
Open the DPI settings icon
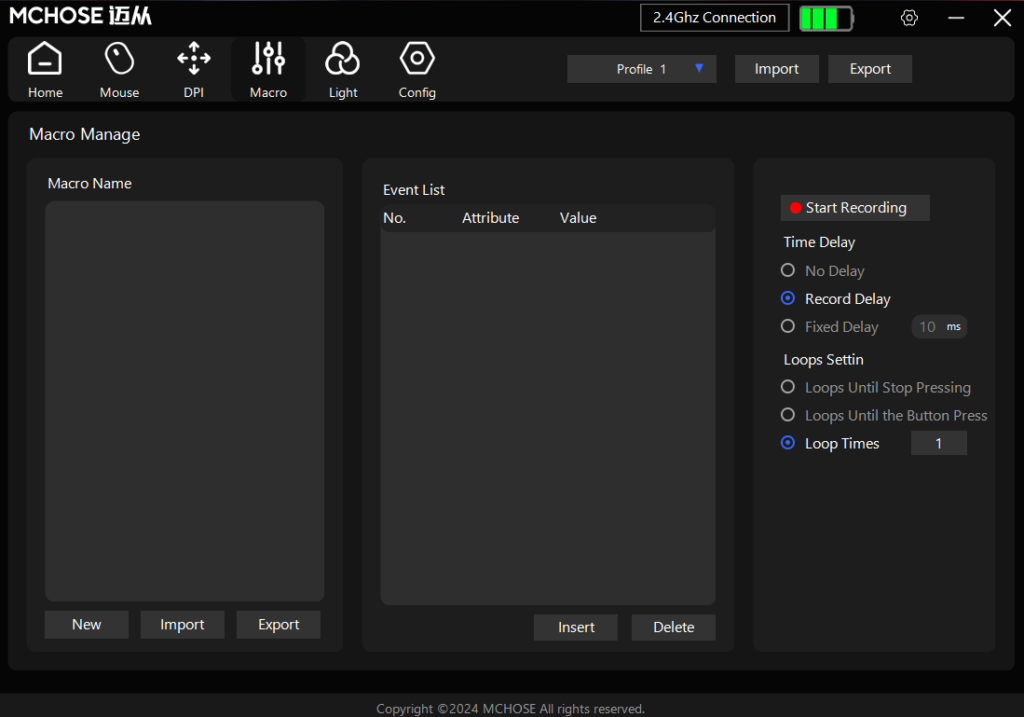click(x=193, y=60)
